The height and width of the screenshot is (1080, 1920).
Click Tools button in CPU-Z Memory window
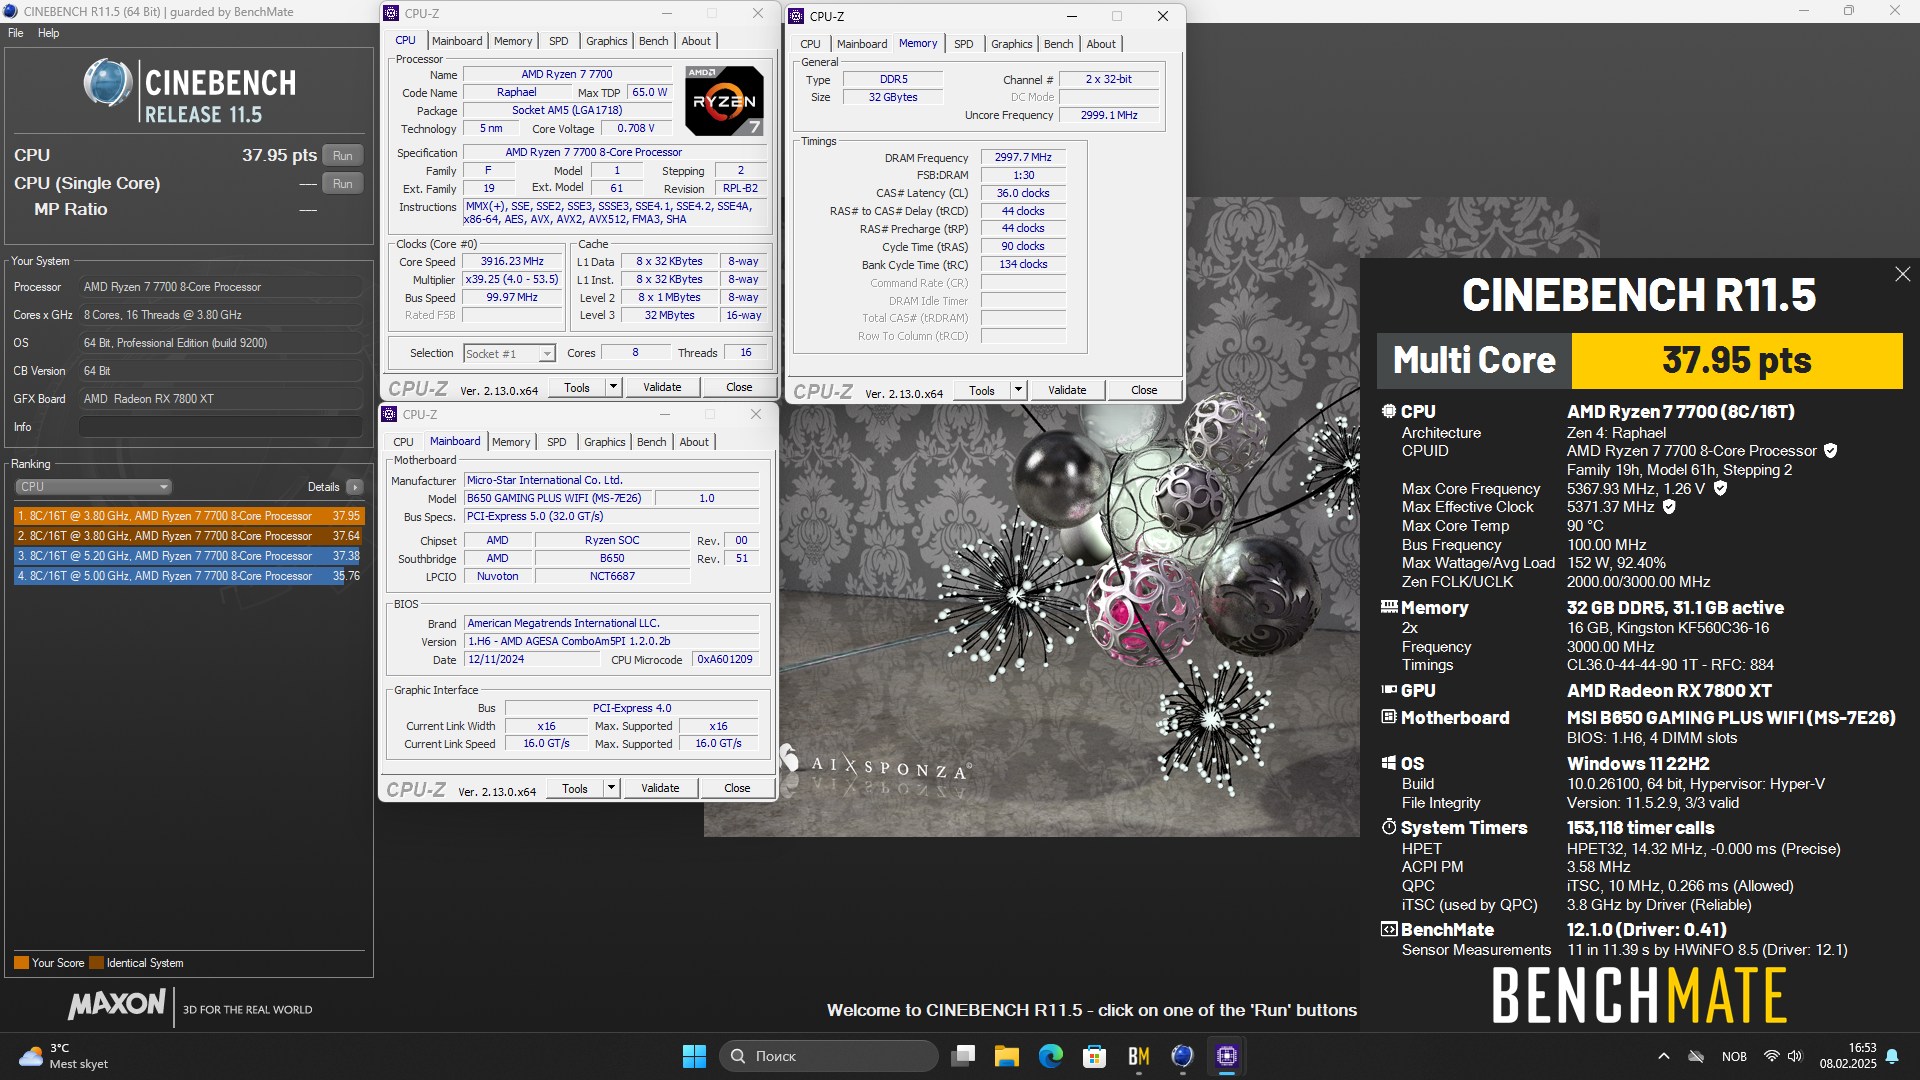point(982,391)
